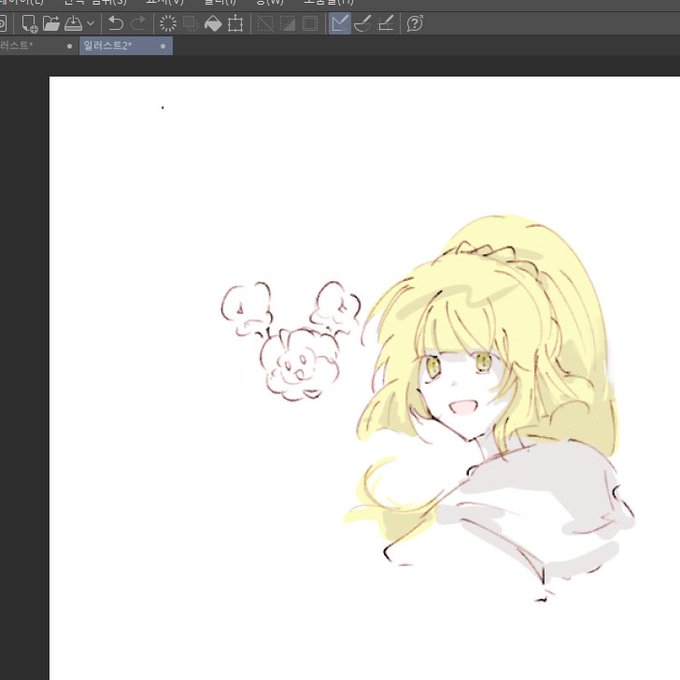Open Clip Studio Support help icon
Viewport: 680px width, 680px height.
pyautogui.click(x=415, y=24)
